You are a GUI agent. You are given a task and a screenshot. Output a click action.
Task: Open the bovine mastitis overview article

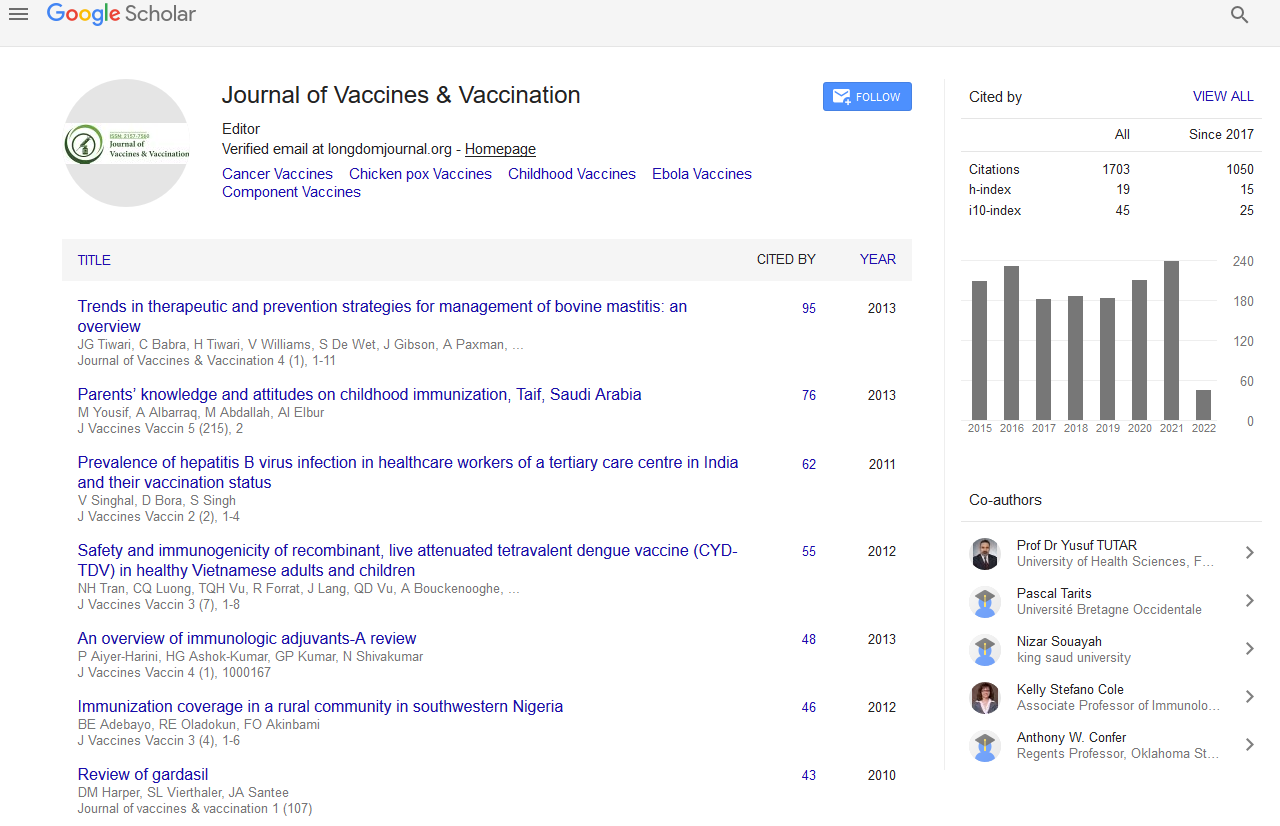click(x=382, y=316)
